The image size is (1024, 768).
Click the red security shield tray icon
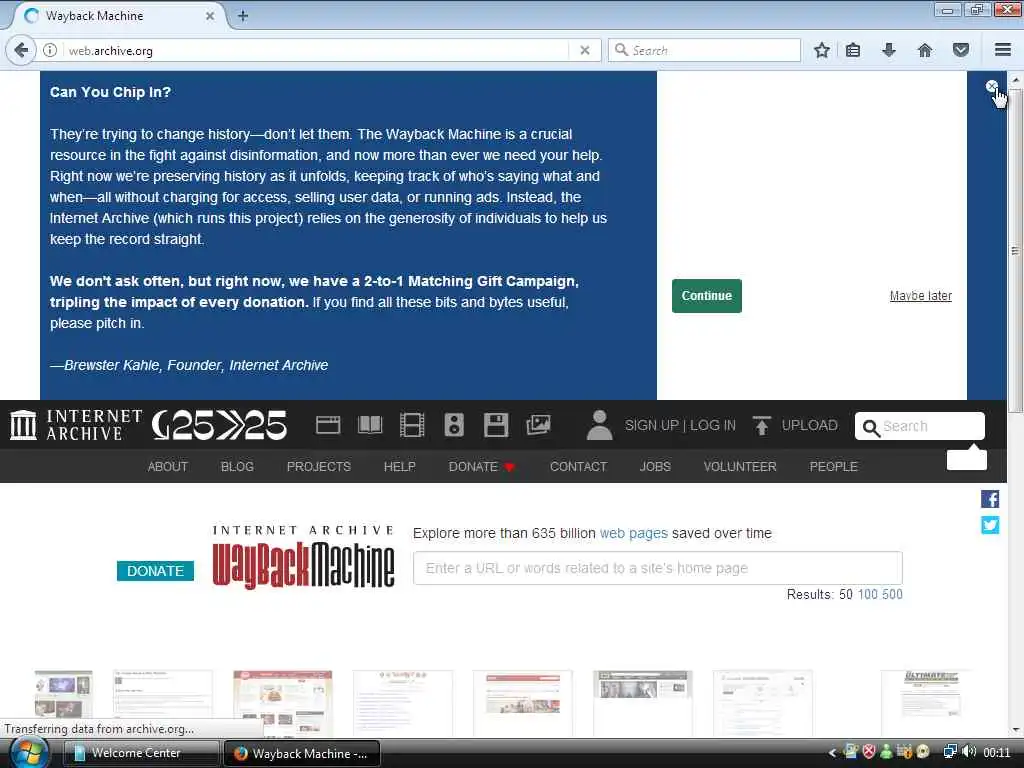point(869,752)
